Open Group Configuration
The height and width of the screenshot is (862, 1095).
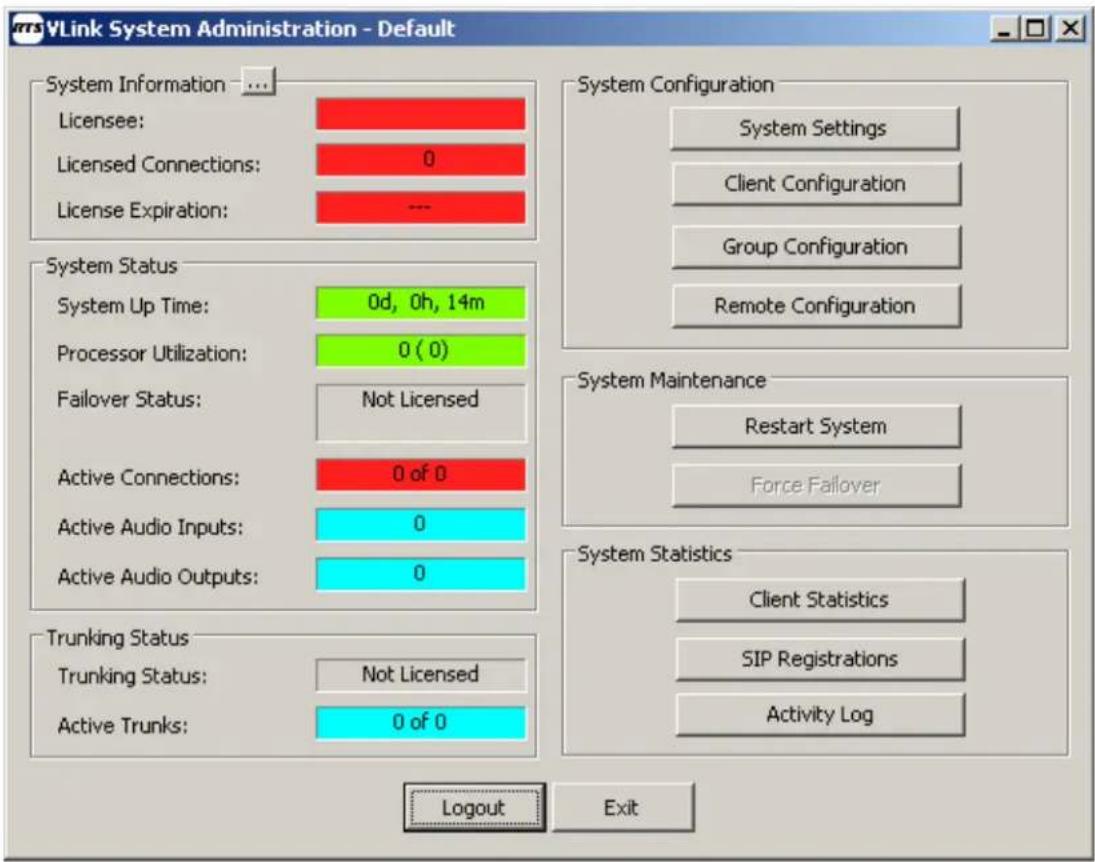click(x=816, y=247)
